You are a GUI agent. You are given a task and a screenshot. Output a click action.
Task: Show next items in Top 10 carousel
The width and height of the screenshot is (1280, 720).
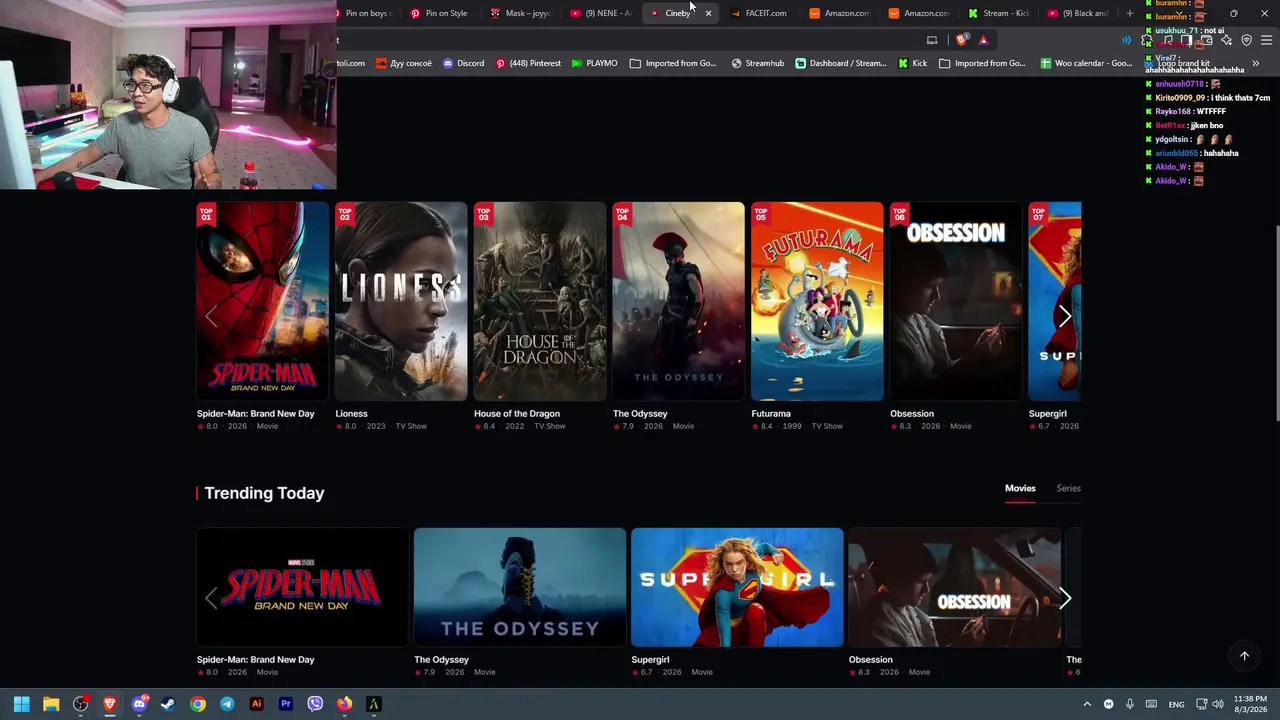1065,316
